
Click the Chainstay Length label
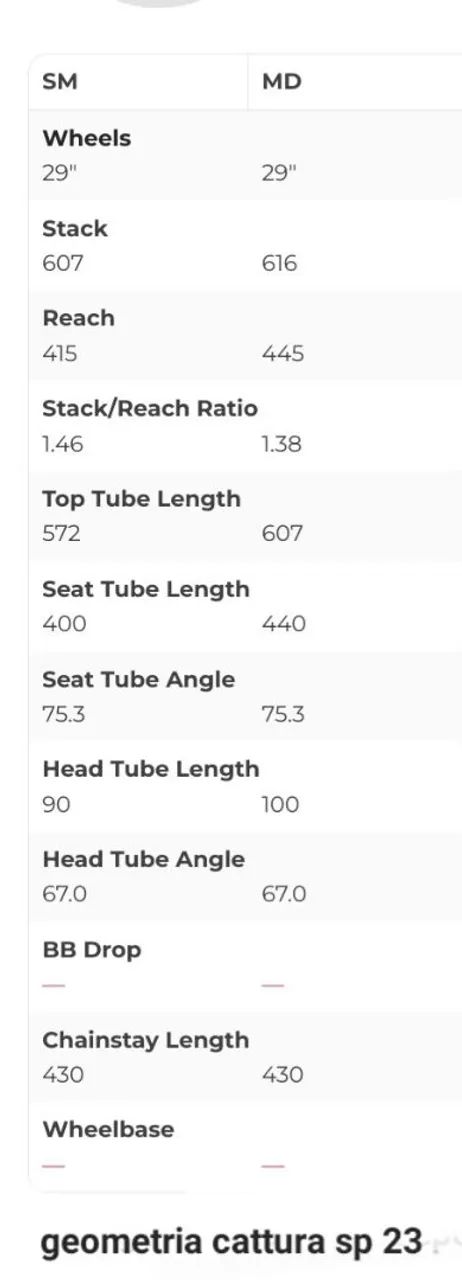(x=146, y=1040)
